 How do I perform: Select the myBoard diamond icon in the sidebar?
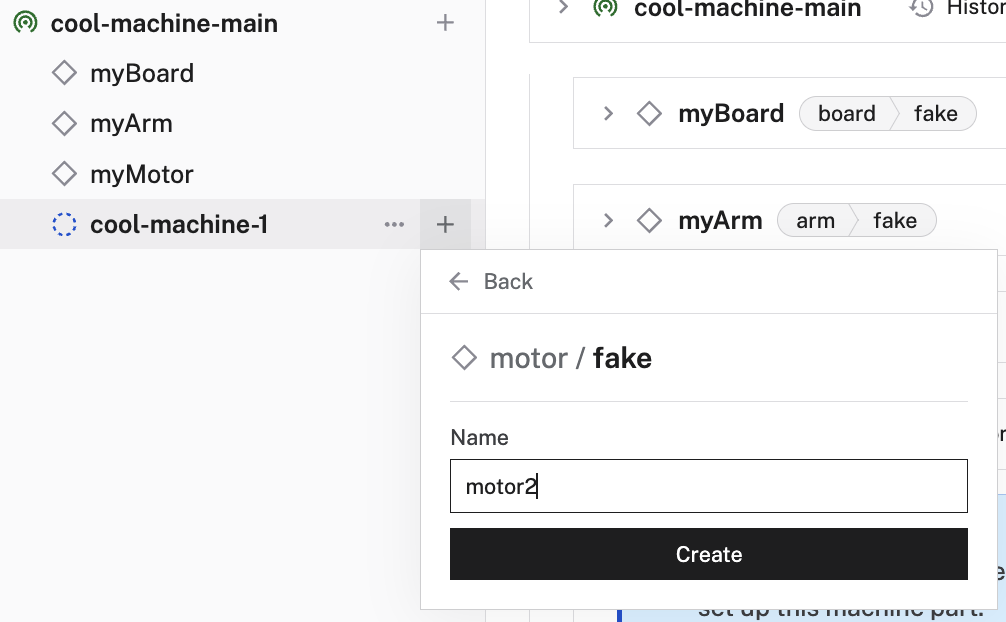62,72
